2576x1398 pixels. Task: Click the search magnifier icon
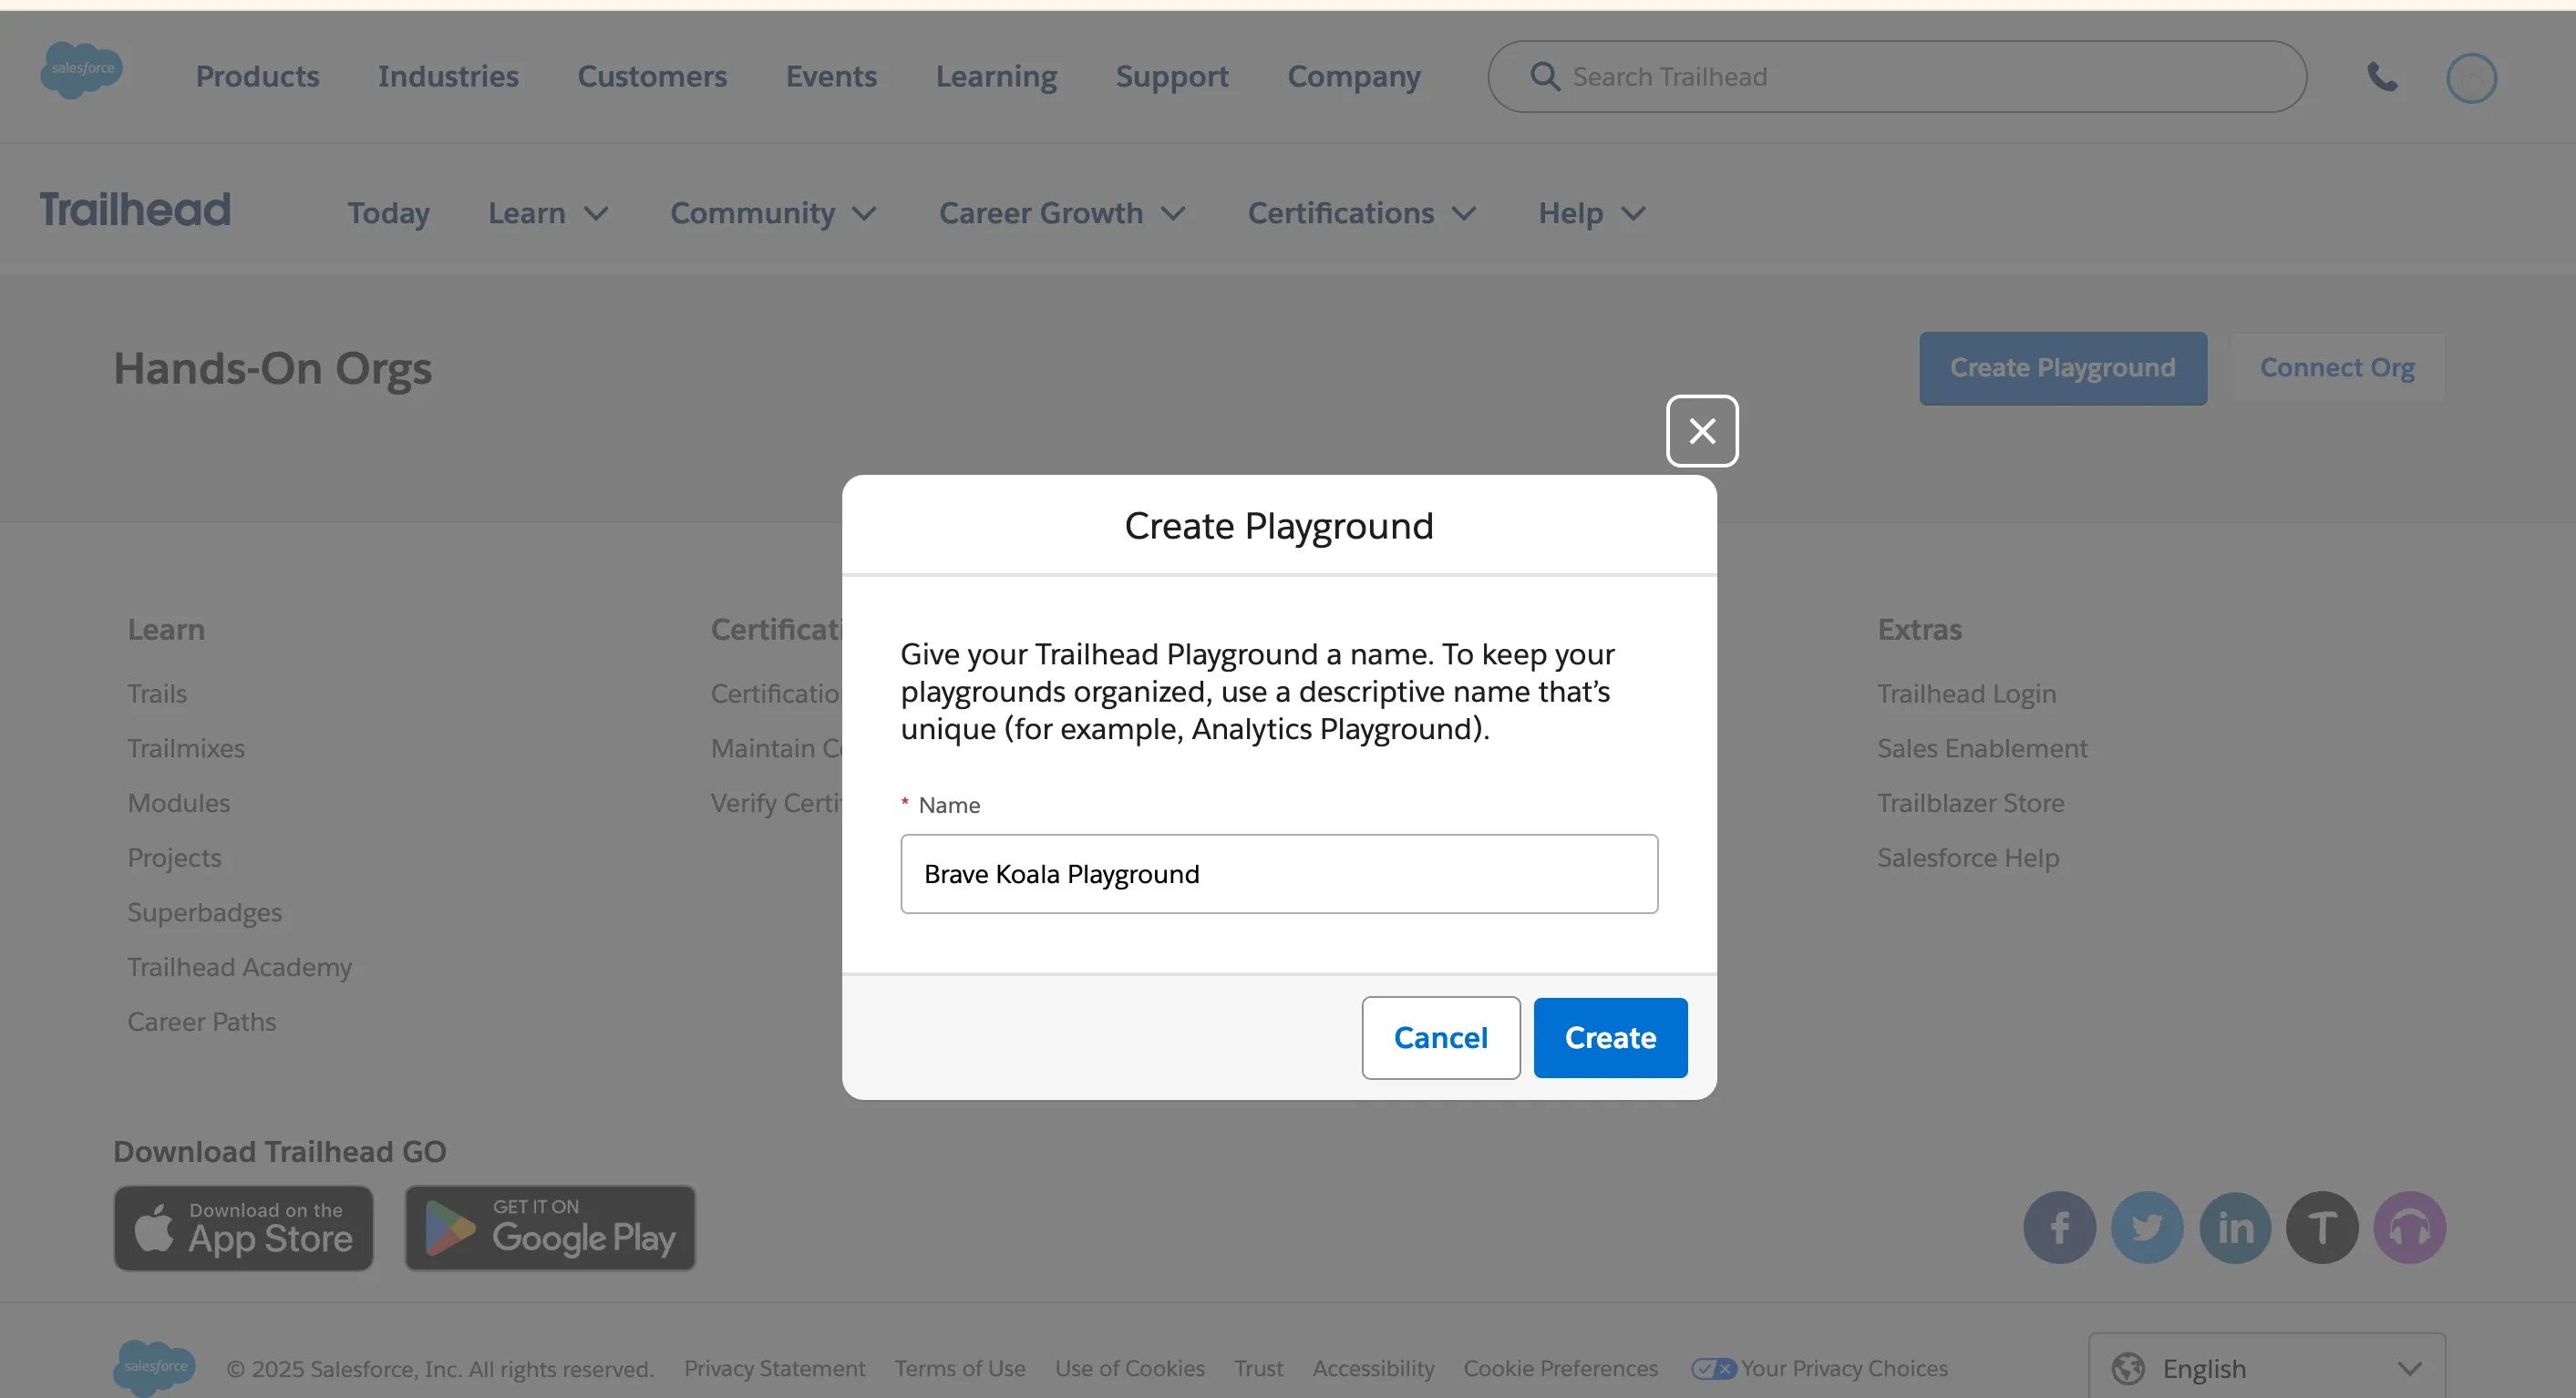click(x=1545, y=77)
